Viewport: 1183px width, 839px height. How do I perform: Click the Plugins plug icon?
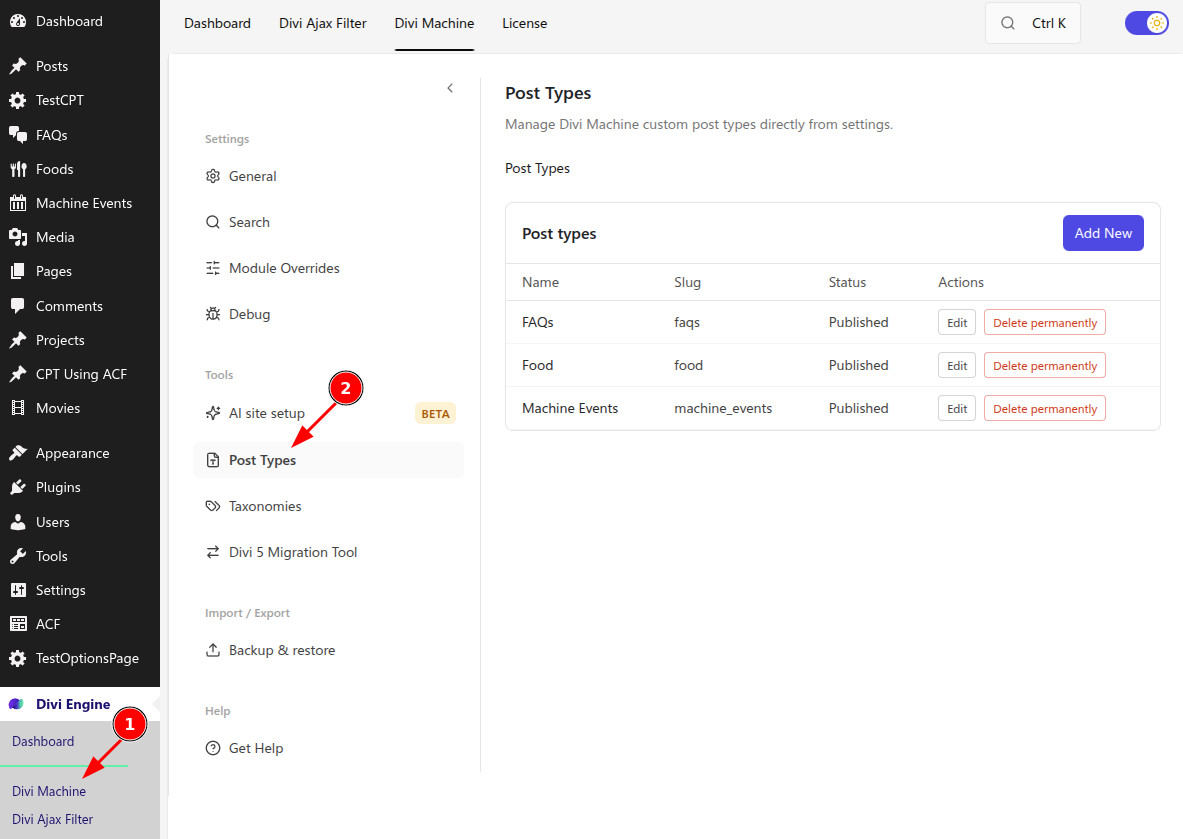point(17,487)
